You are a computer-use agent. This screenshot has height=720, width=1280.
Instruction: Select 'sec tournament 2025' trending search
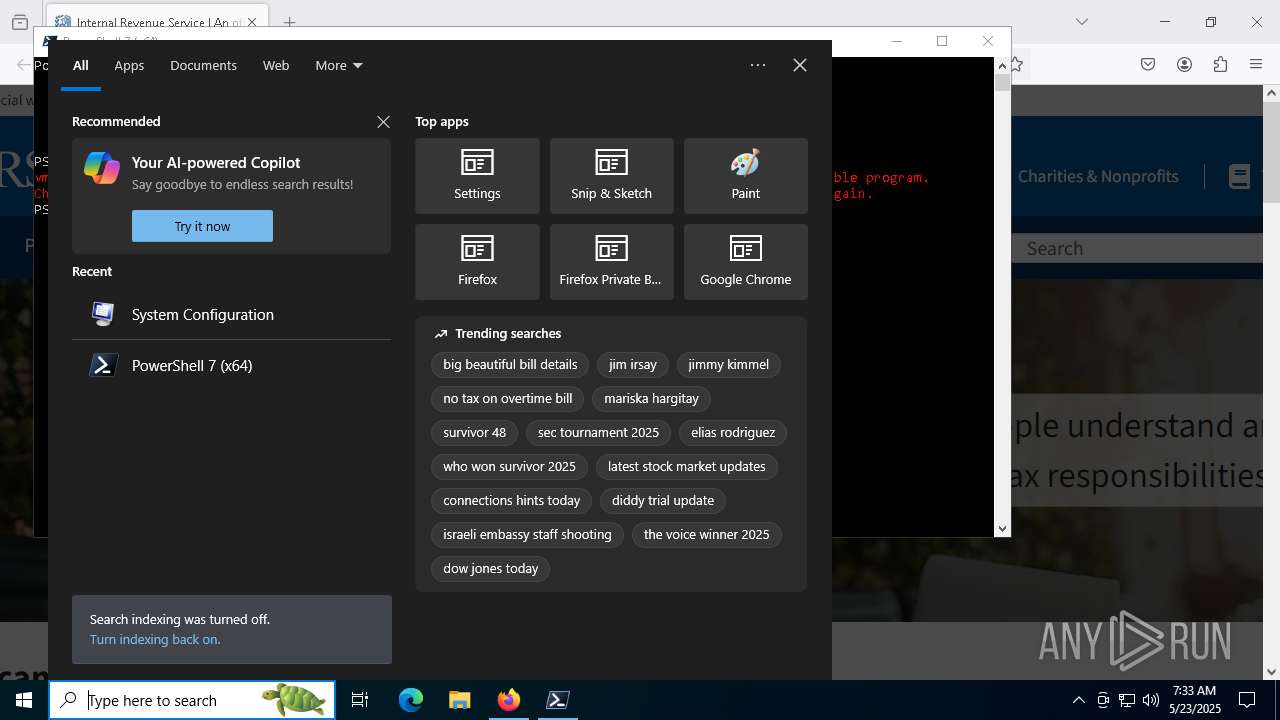click(x=598, y=433)
